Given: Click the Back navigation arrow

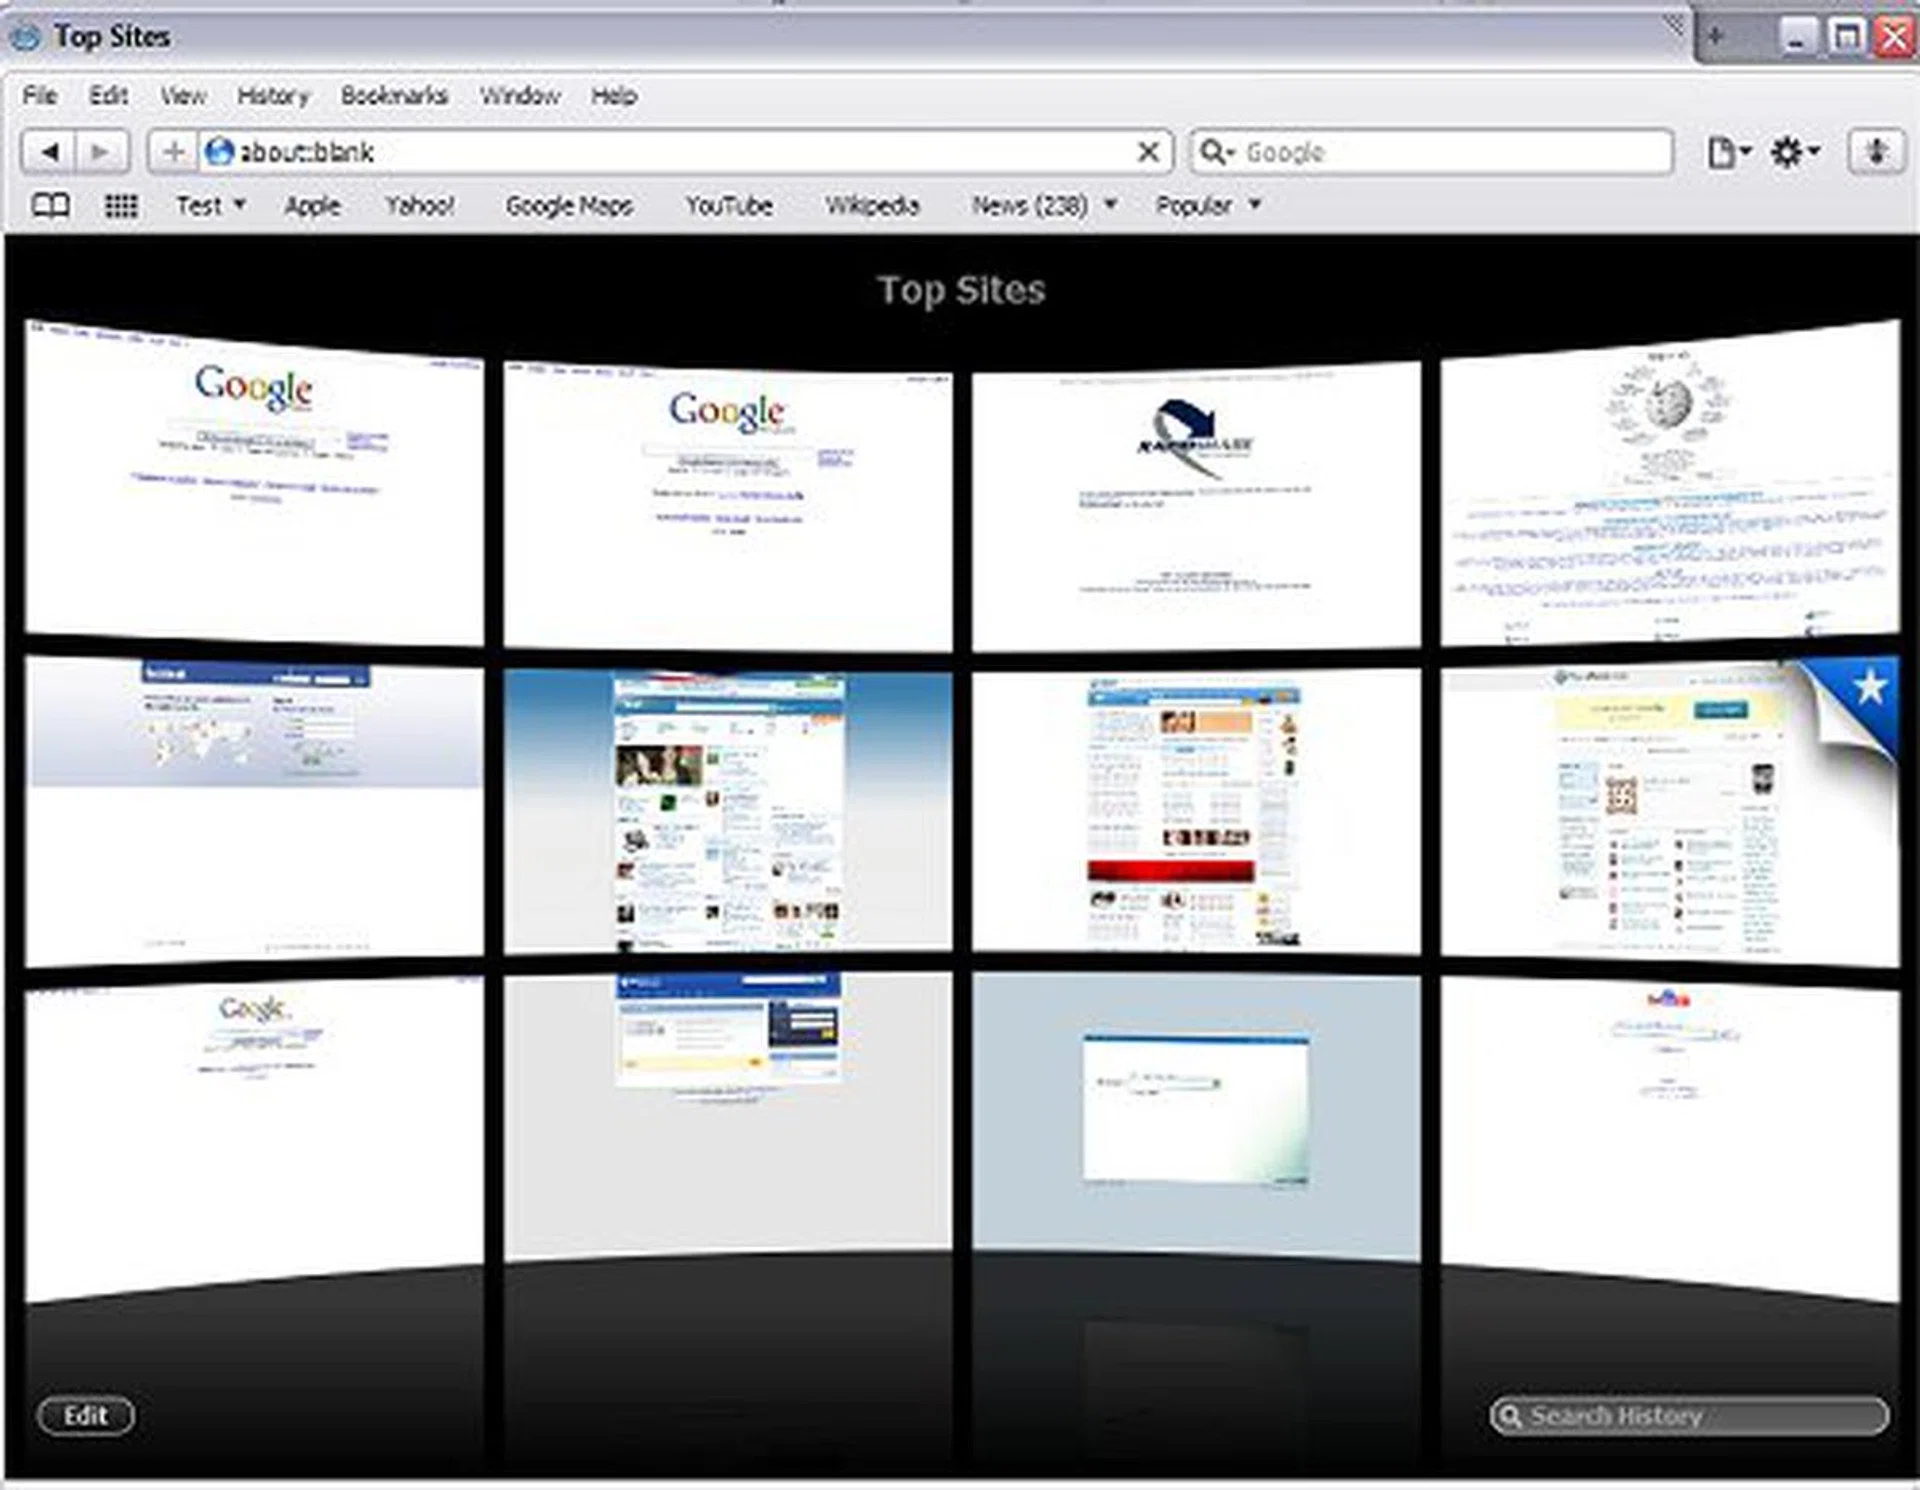Looking at the screenshot, I should (x=49, y=152).
